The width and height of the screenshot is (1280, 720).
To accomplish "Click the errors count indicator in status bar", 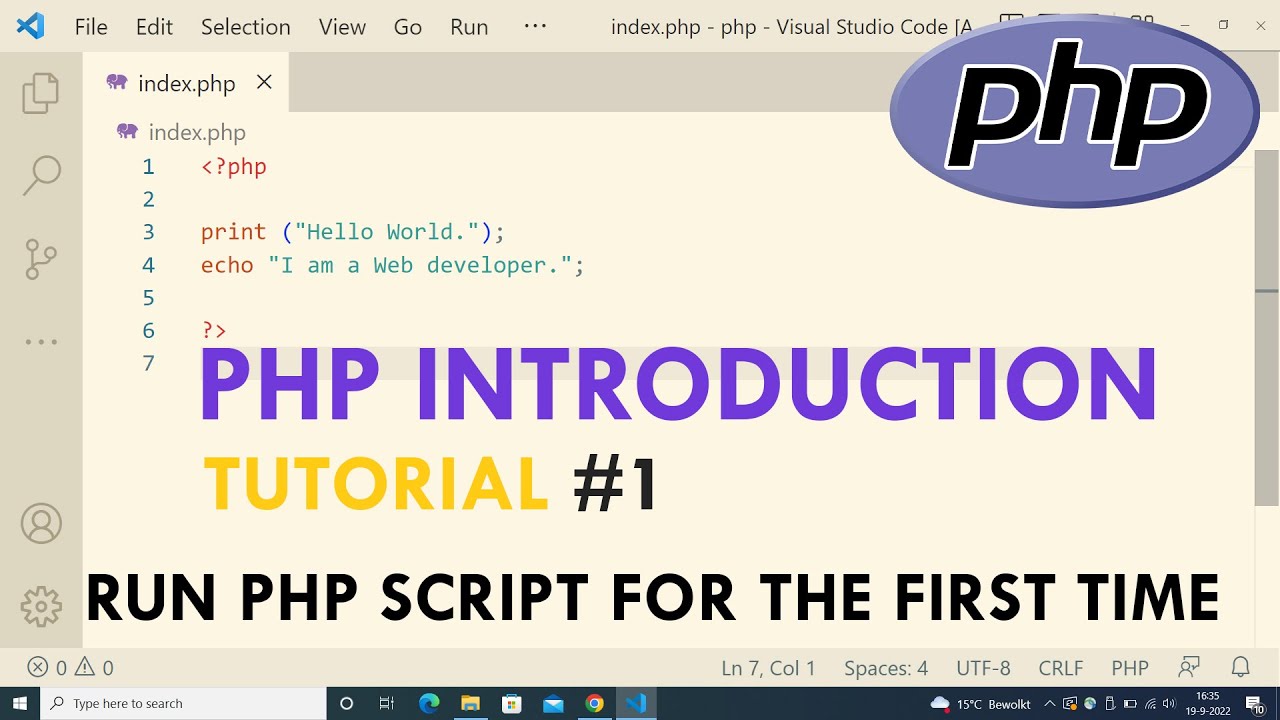I will pos(47,667).
